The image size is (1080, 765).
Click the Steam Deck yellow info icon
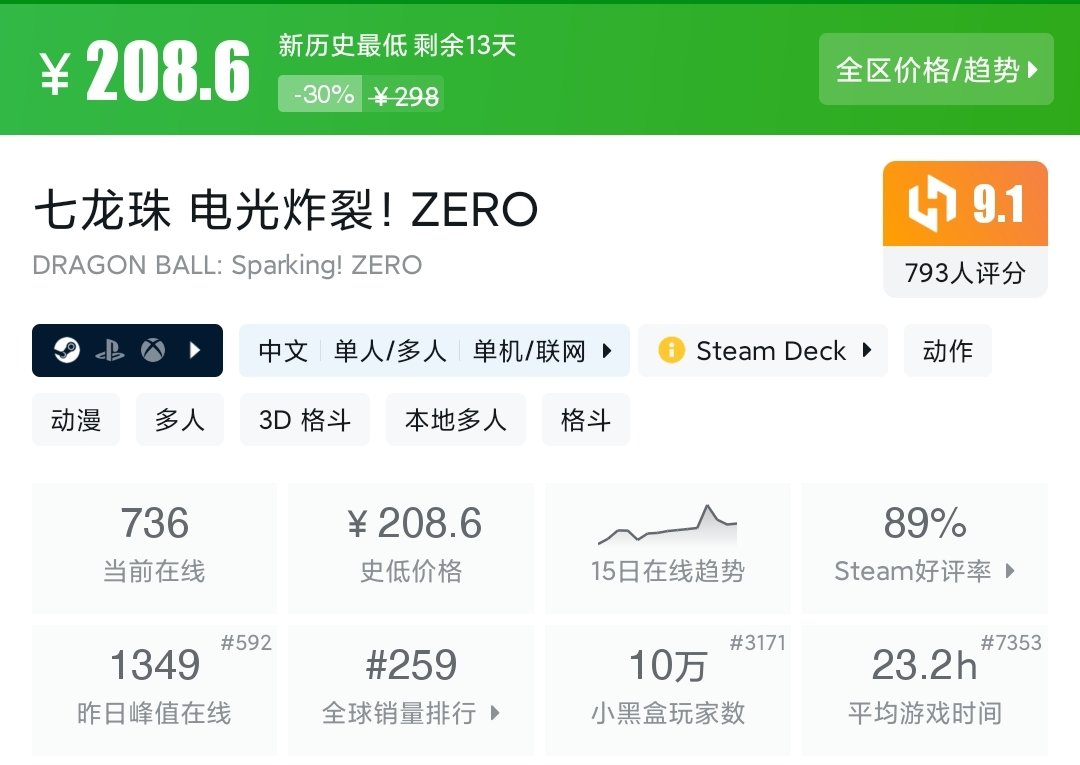(671, 351)
